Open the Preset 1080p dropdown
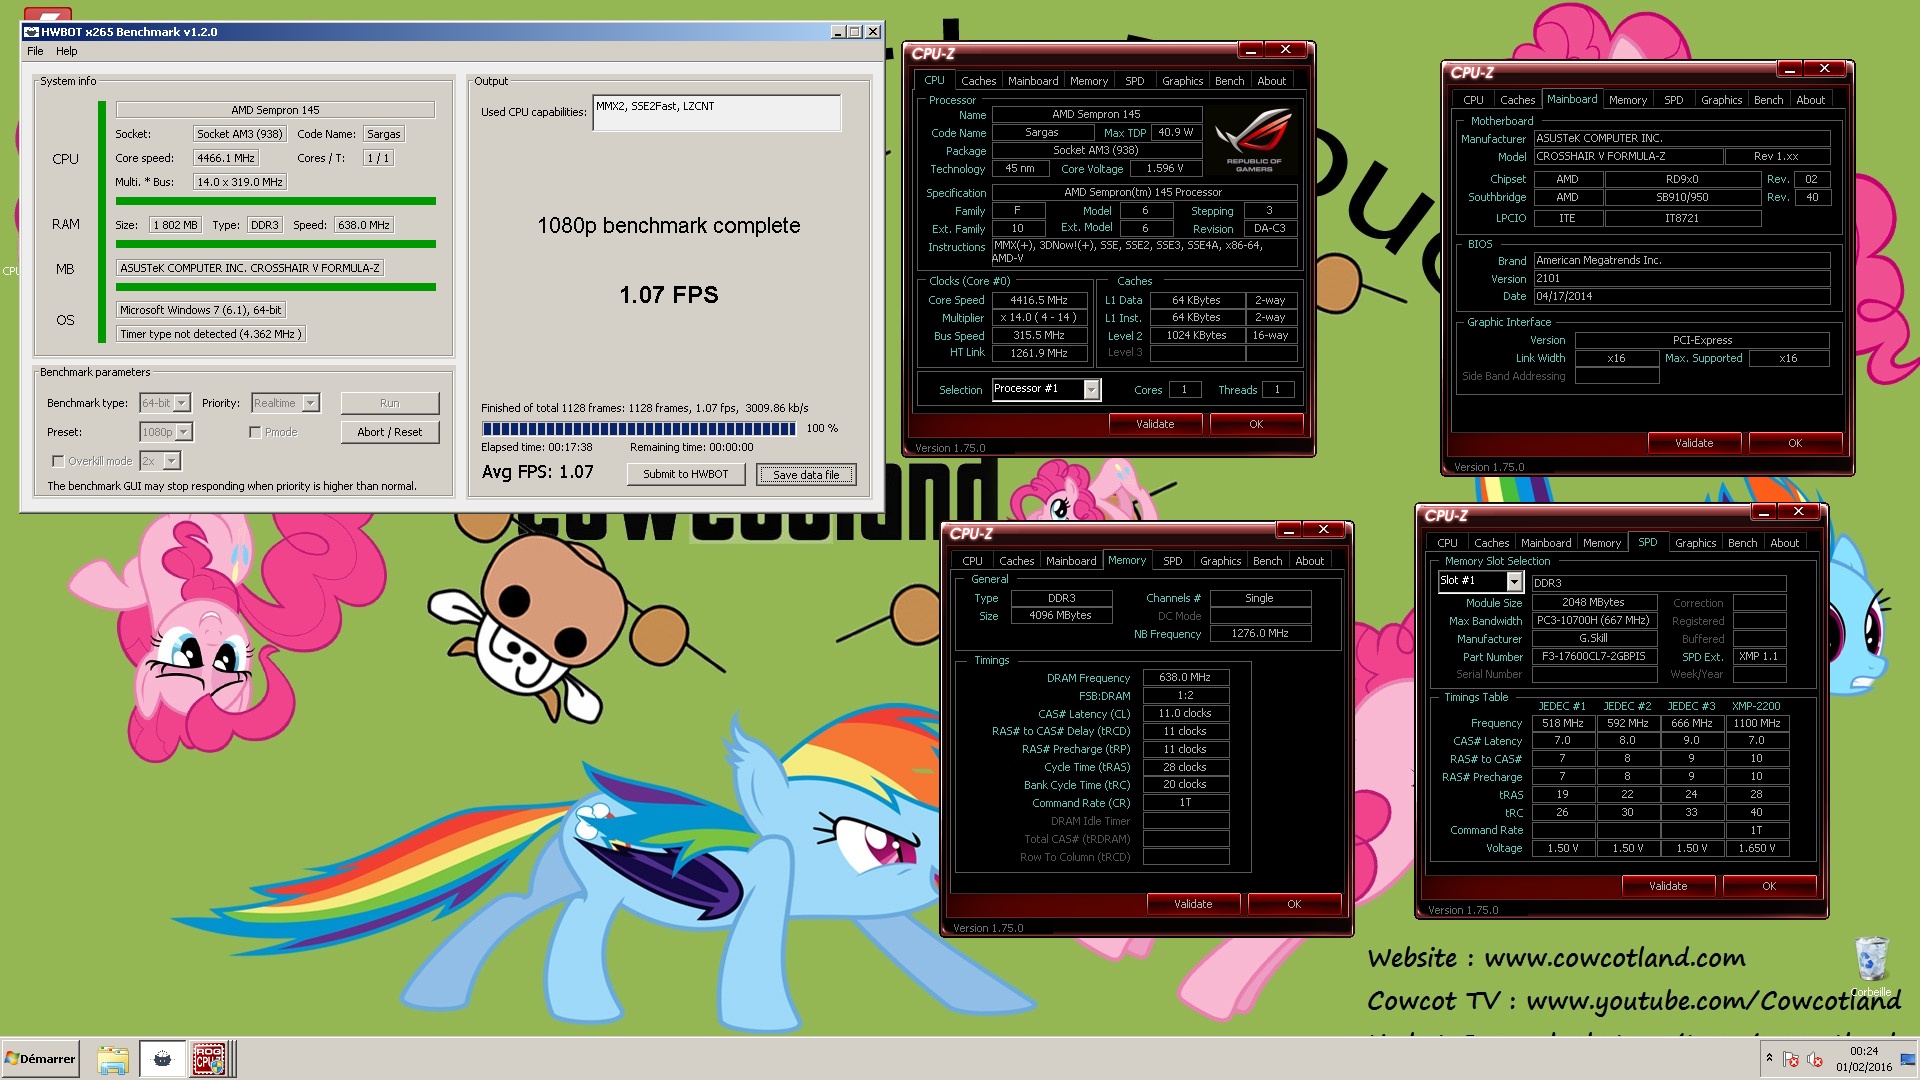The width and height of the screenshot is (1920, 1080). click(184, 432)
